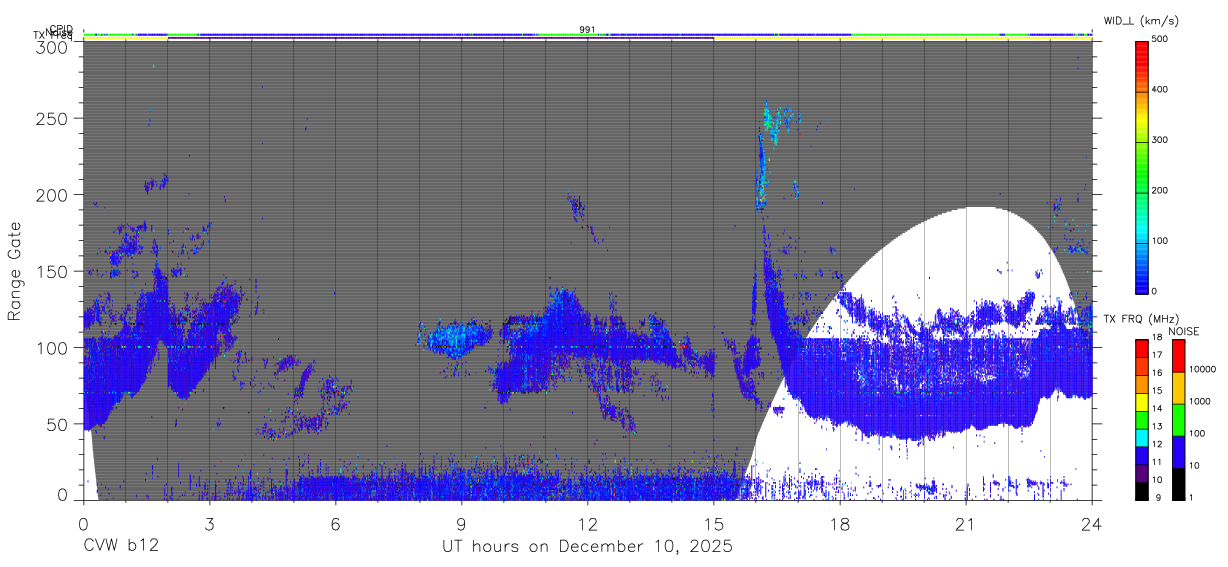The width and height of the screenshot is (1228, 567).
Task: Select the yellow-orange NOISE segment below 10000
Action: coord(1177,387)
